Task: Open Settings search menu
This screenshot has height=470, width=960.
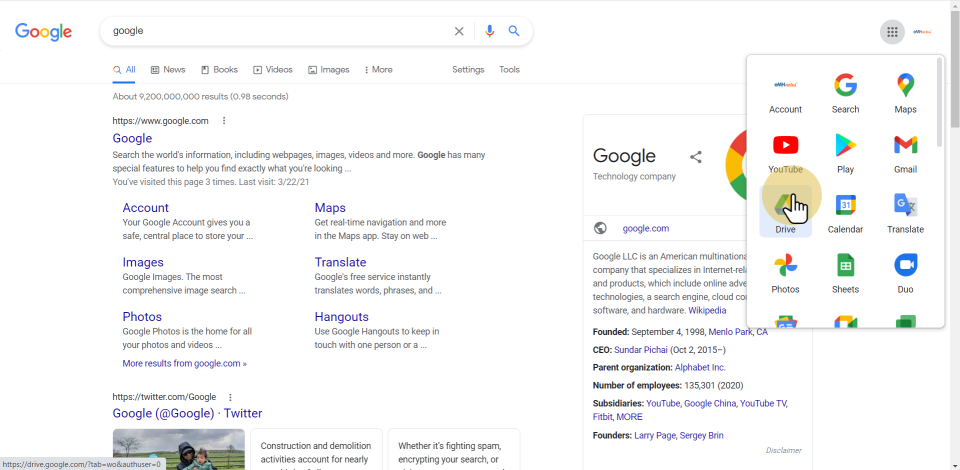Action: click(468, 70)
